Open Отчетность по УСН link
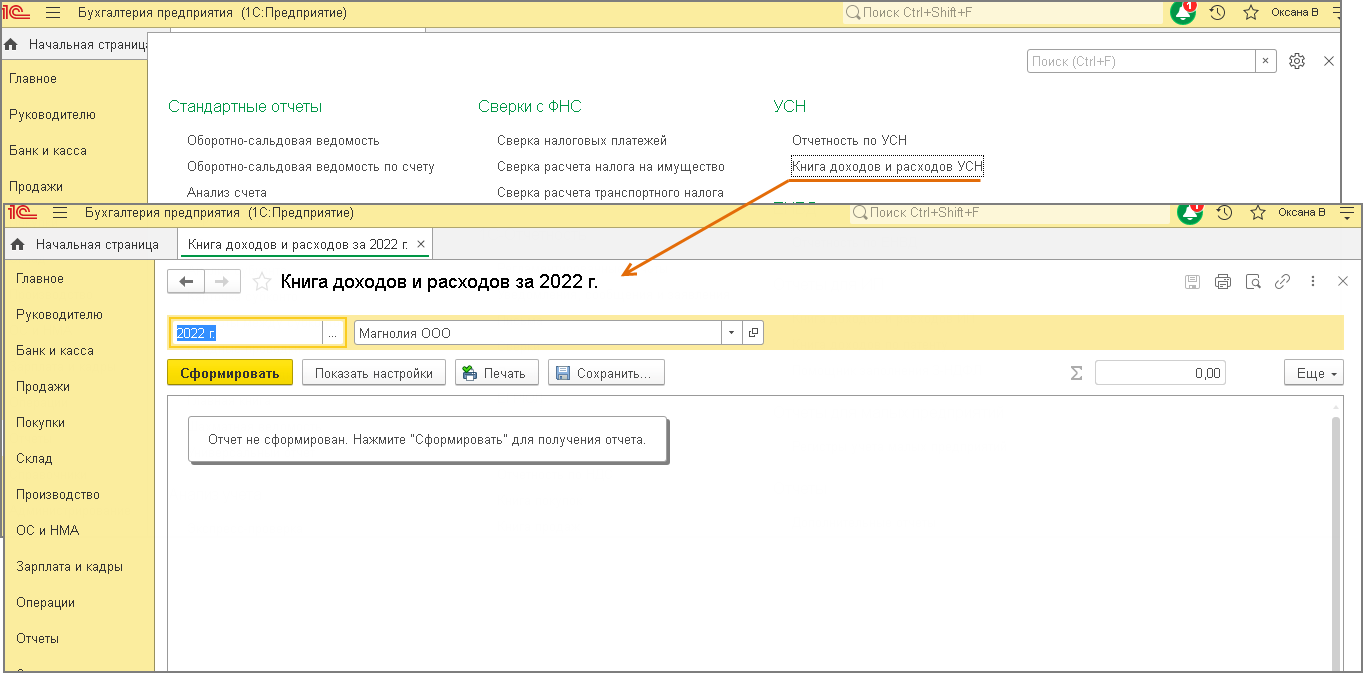Screen dimensions: 1365x675 click(849, 141)
